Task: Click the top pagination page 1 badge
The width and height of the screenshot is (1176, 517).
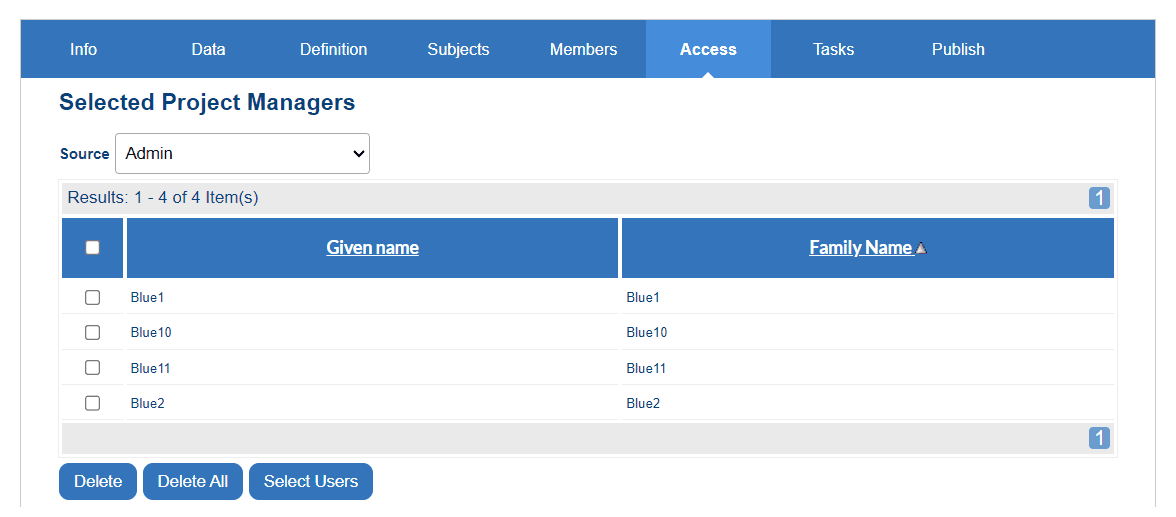Action: [x=1099, y=198]
